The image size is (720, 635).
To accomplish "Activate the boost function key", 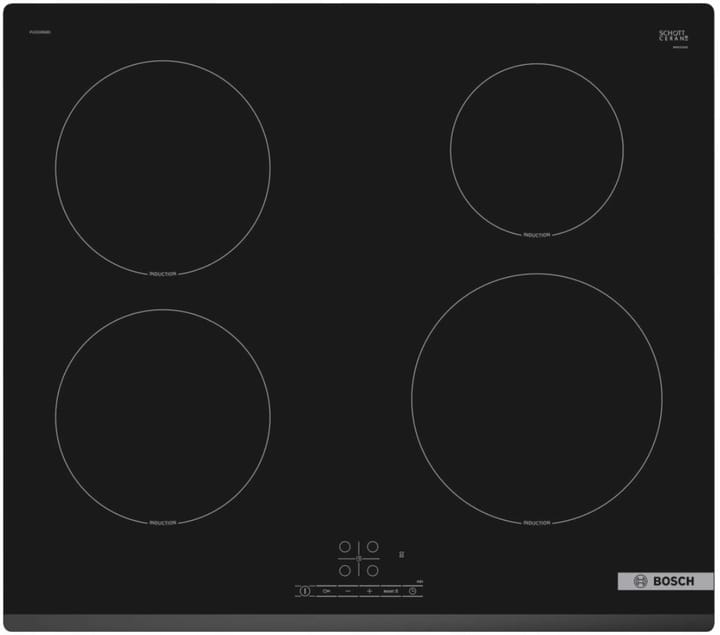I will pyautogui.click(x=391, y=591).
